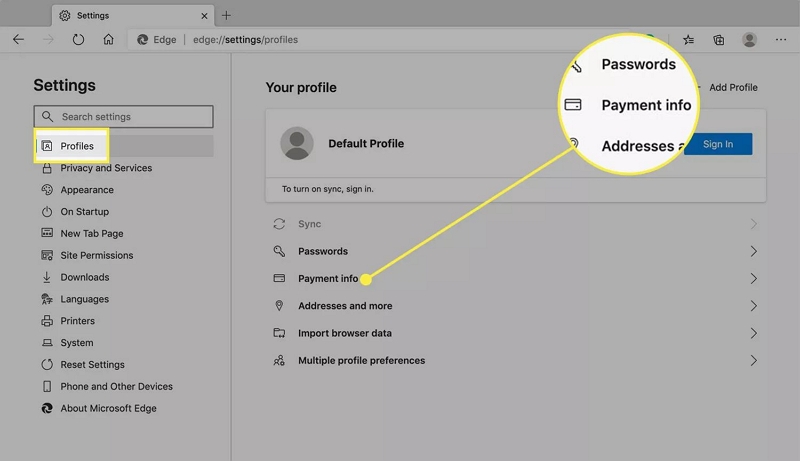Select the Settings browser tab
Image resolution: width=800 pixels, height=461 pixels.
133,16
